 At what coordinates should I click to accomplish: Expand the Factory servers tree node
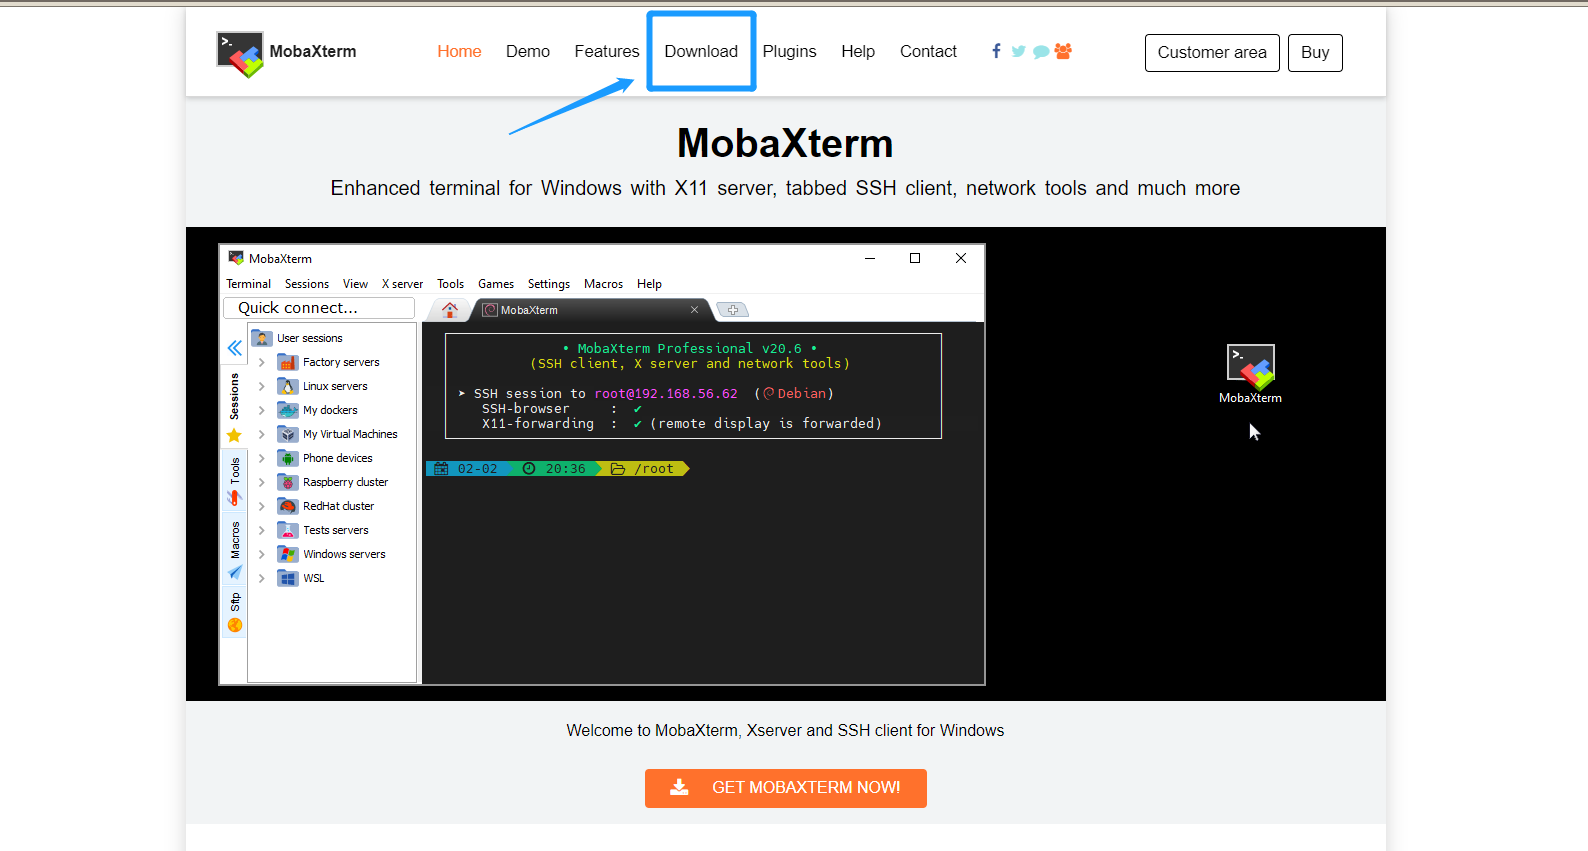(x=261, y=362)
